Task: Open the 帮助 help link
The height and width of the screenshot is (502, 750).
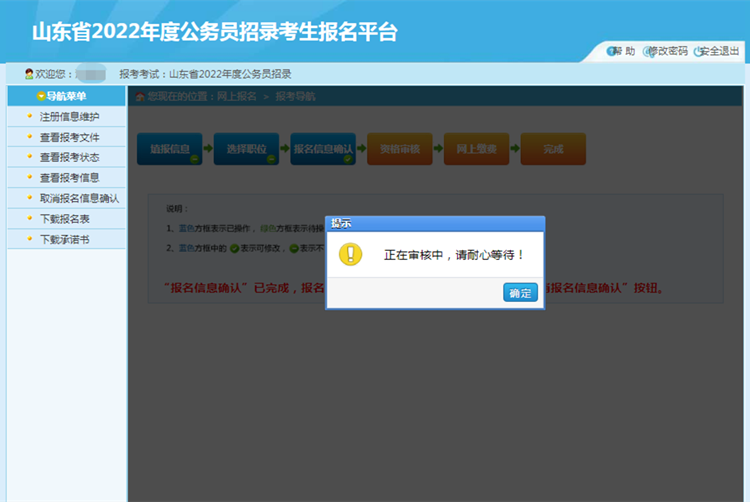Action: [622, 51]
